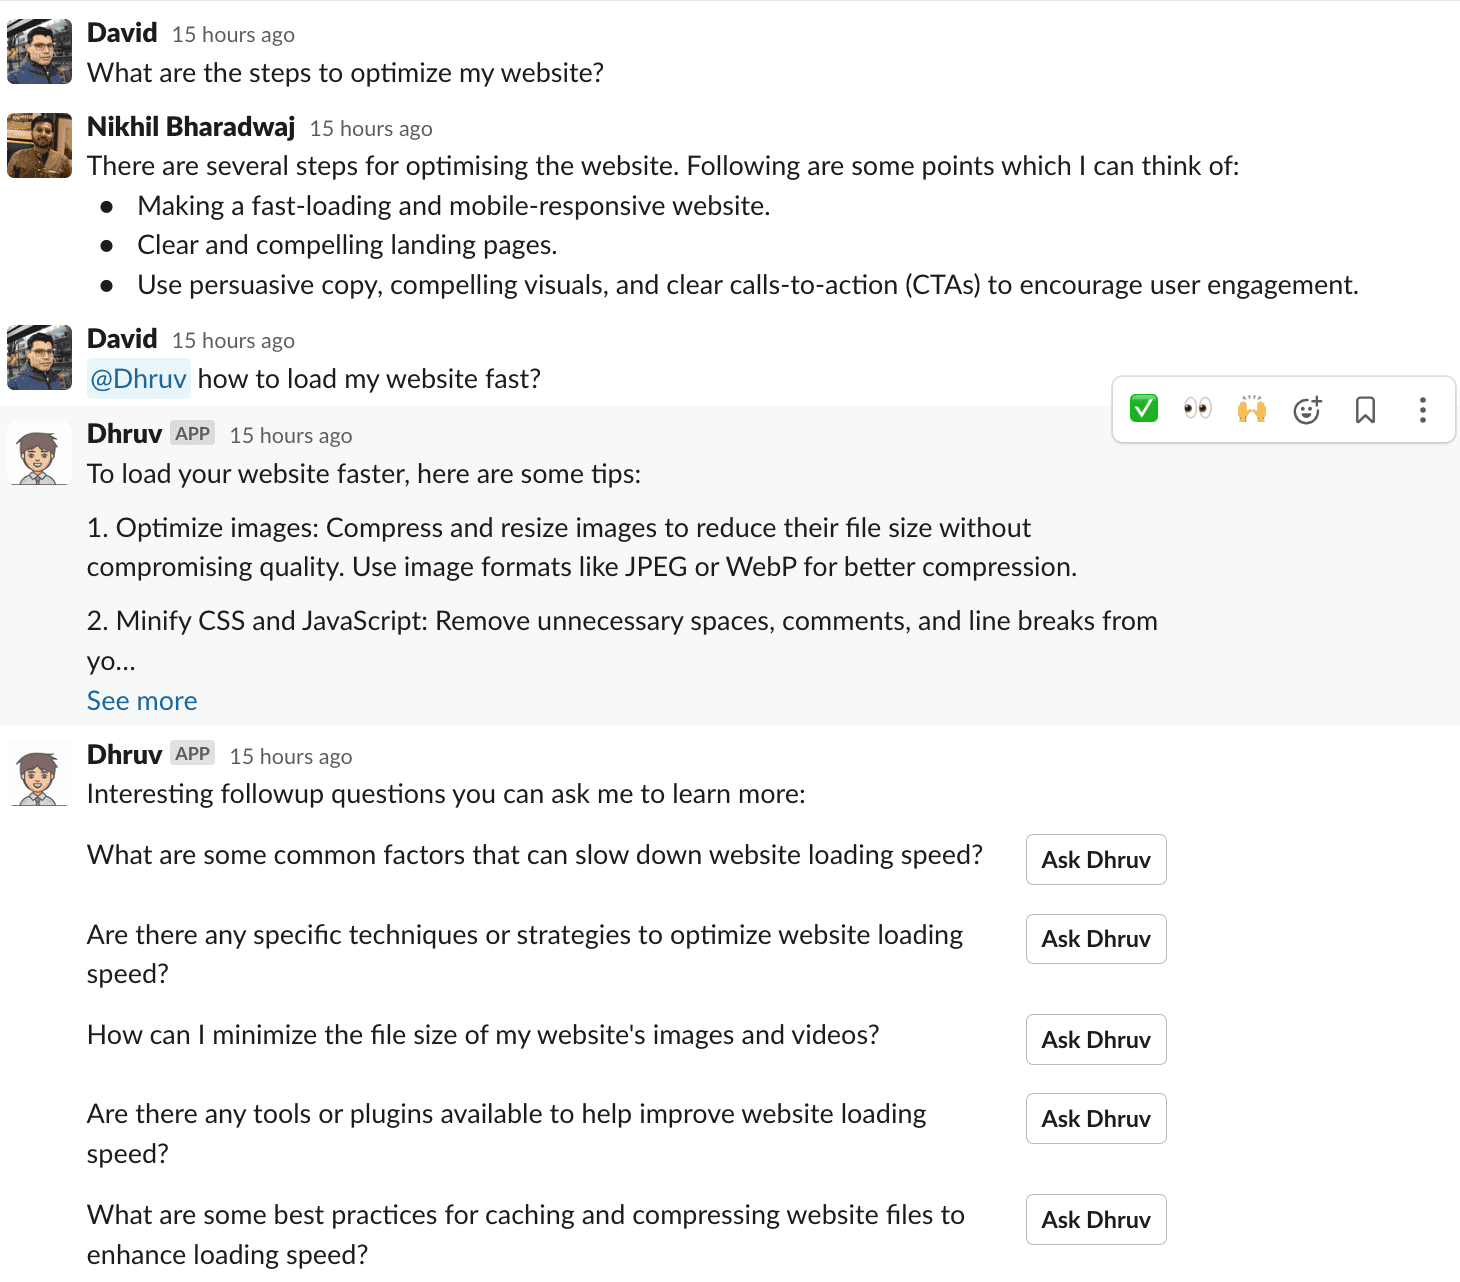Ask Dhruv about common slow-down factors
Viewport: 1460px width, 1282px height.
(x=1096, y=860)
